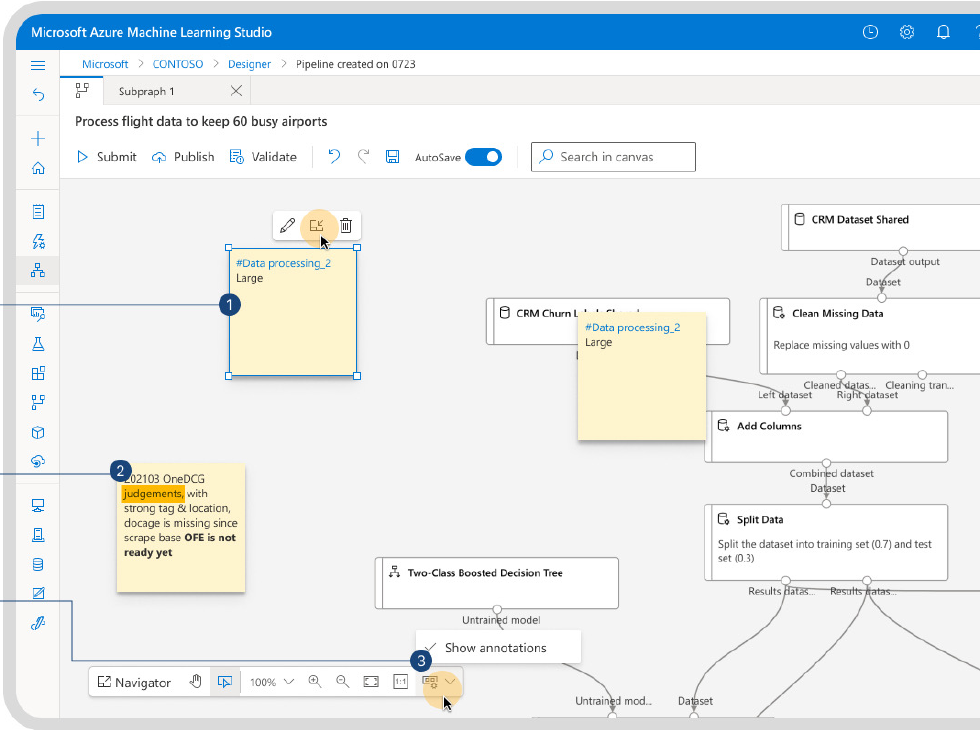This screenshot has height=730, width=980.
Task: Click the Combined dataset output port of Add Columns
Action: (826, 463)
